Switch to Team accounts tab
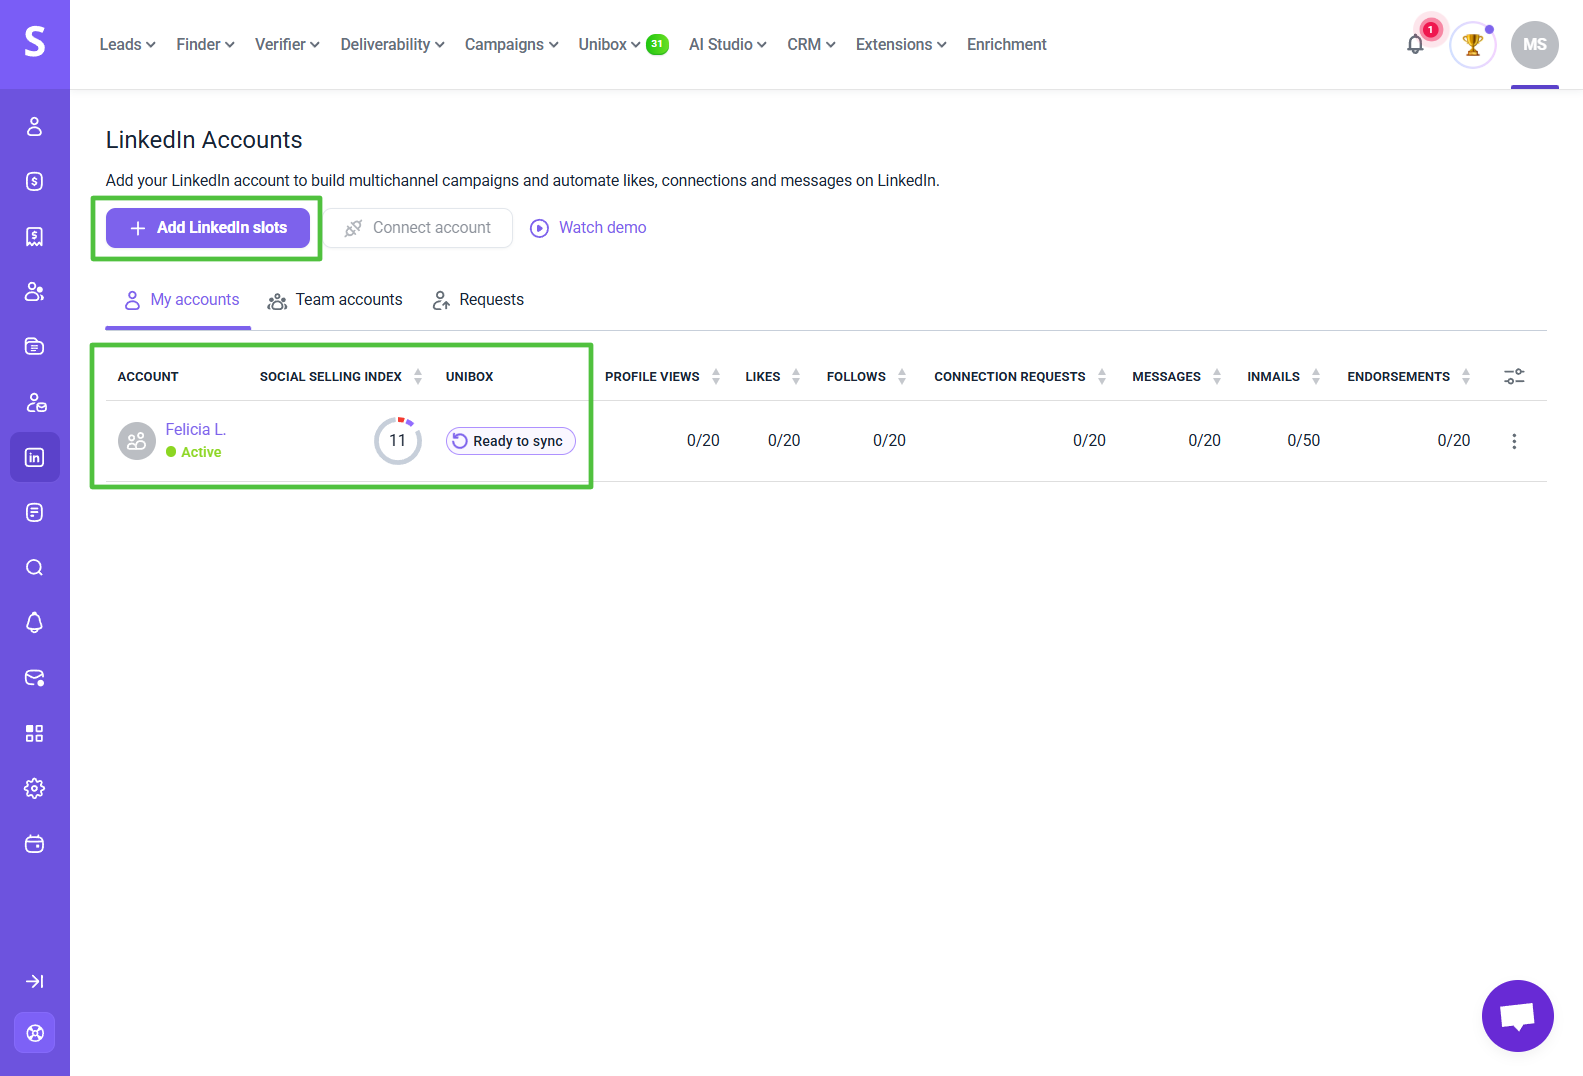Viewport: 1583px width, 1076px height. 335,300
